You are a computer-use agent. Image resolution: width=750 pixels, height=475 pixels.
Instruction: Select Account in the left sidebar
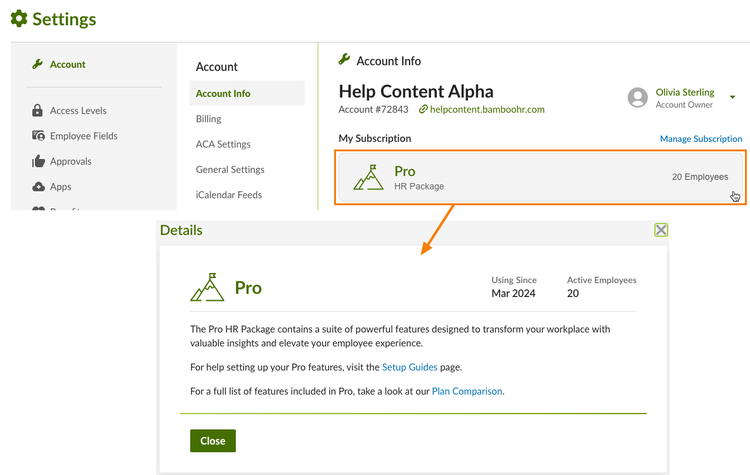pos(67,64)
